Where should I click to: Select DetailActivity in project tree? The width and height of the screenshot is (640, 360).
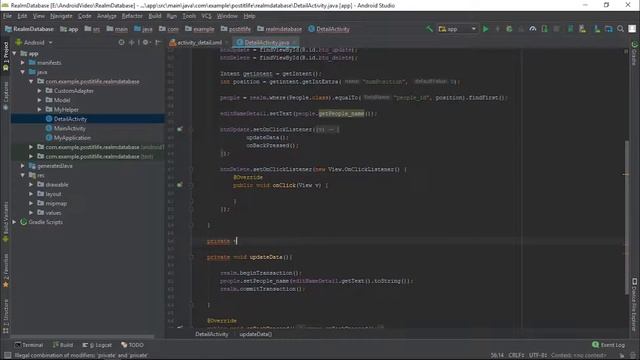pyautogui.click(x=70, y=119)
